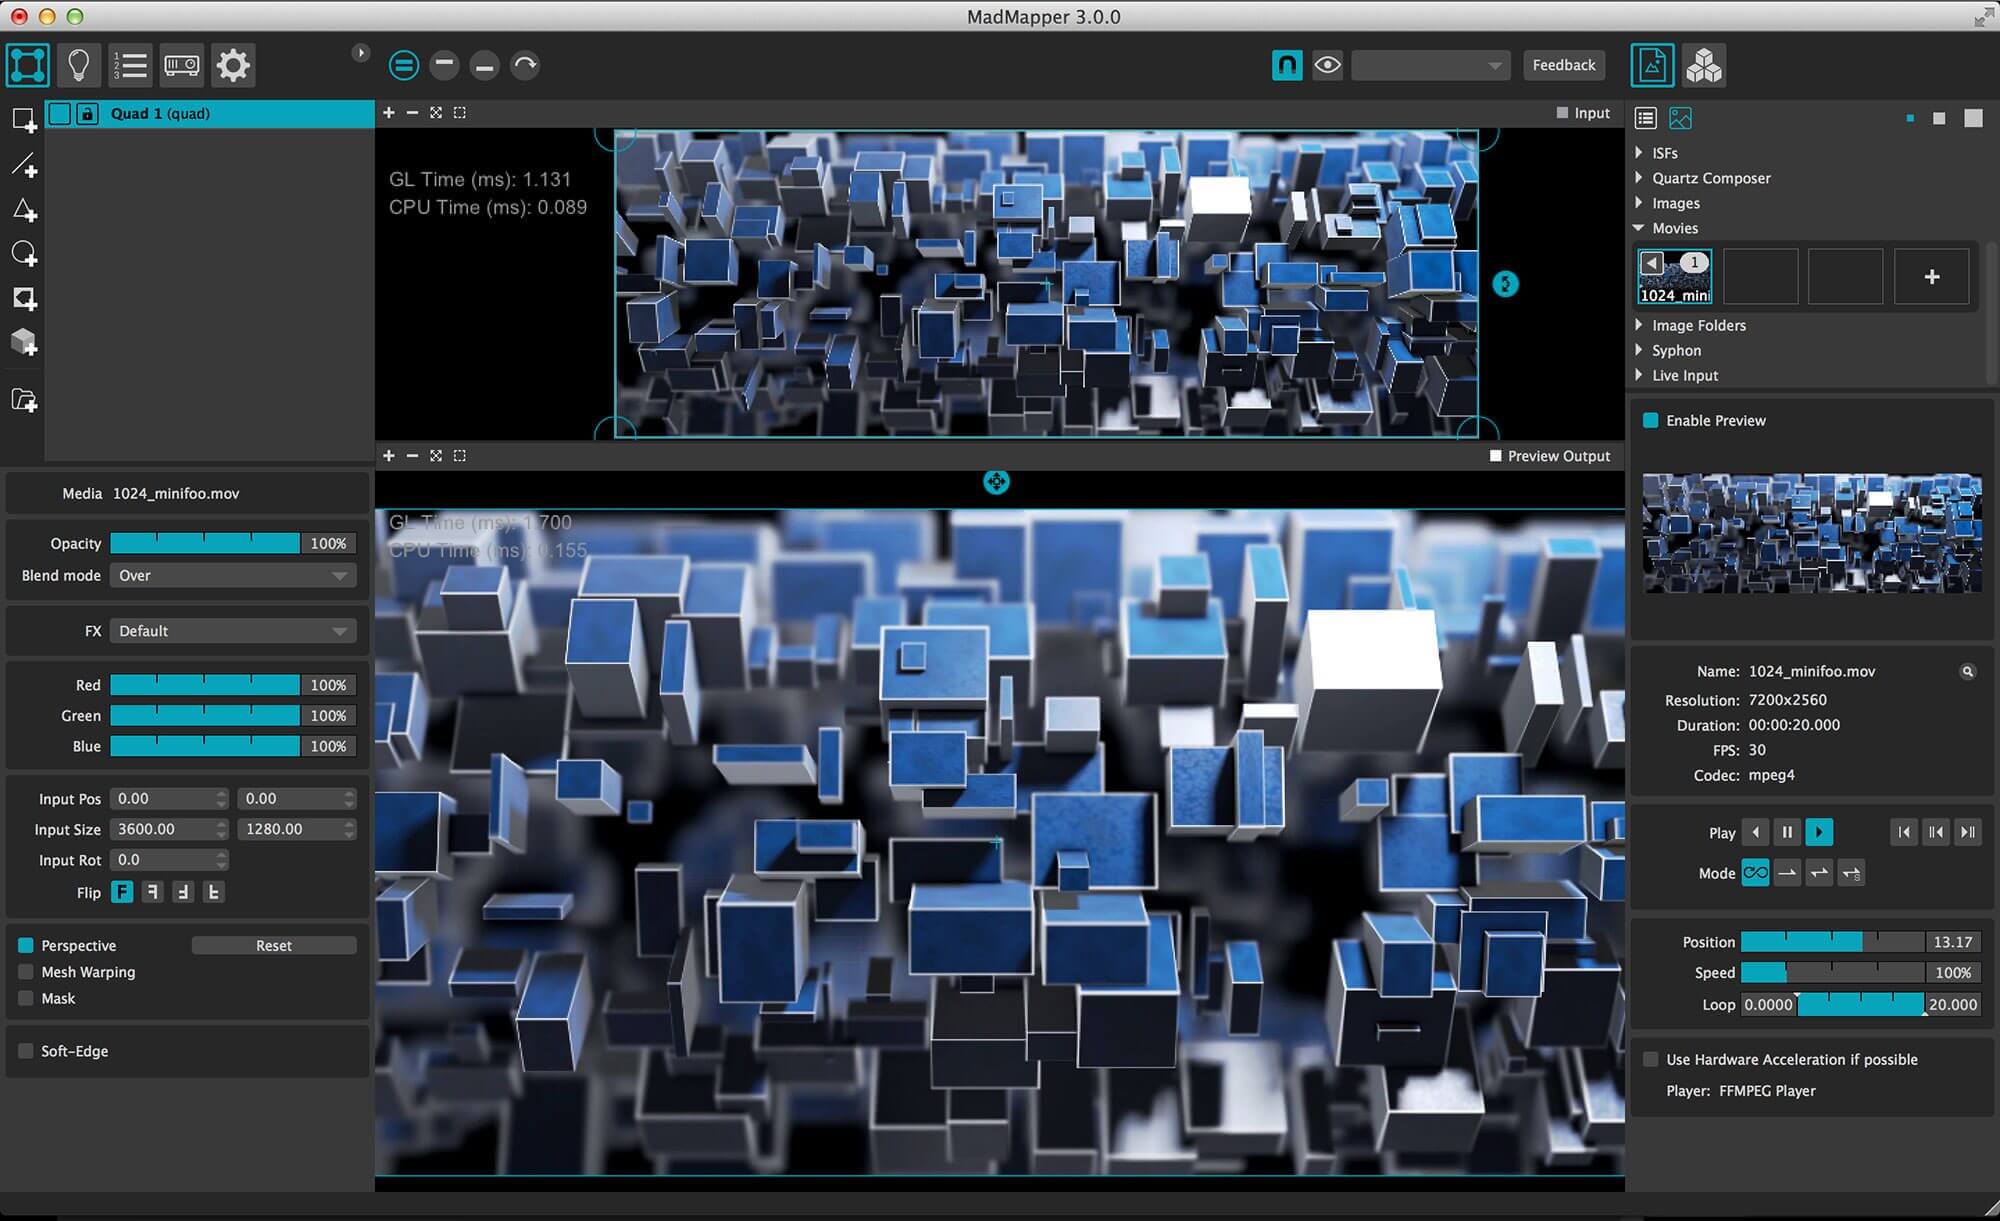This screenshot has width=2000, height=1221.
Task: Expand the Live Input category
Action: click(1639, 375)
